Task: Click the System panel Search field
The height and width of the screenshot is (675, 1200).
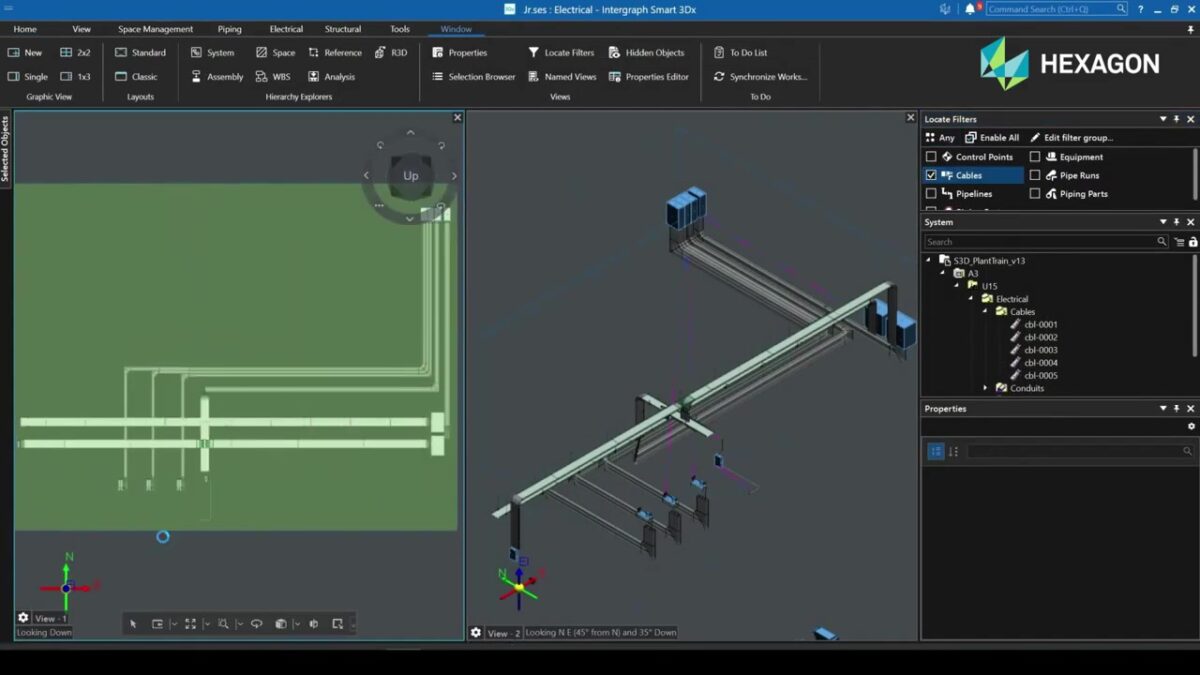Action: click(1046, 242)
